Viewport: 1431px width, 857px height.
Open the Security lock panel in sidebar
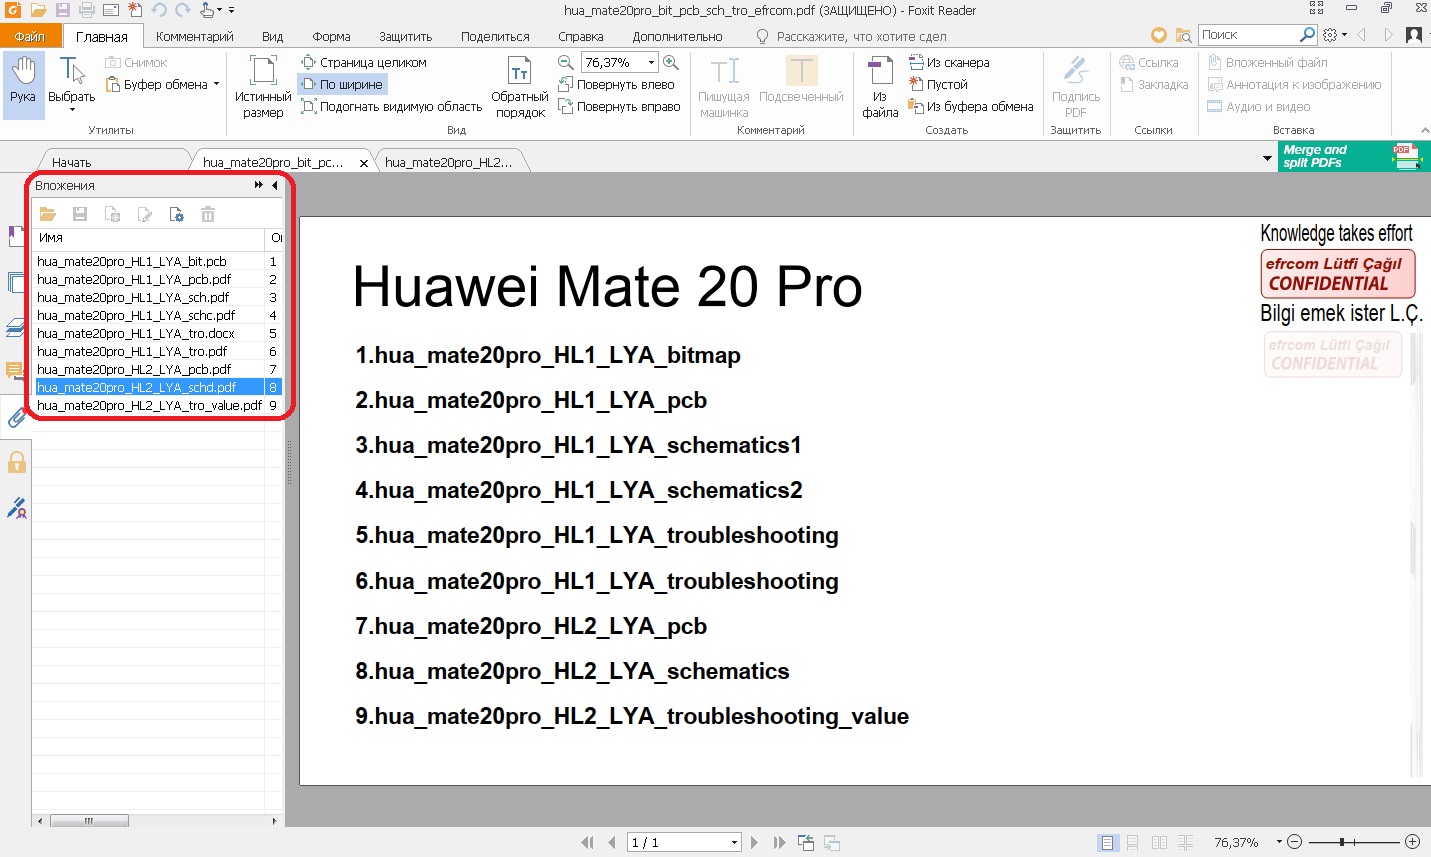click(x=16, y=462)
